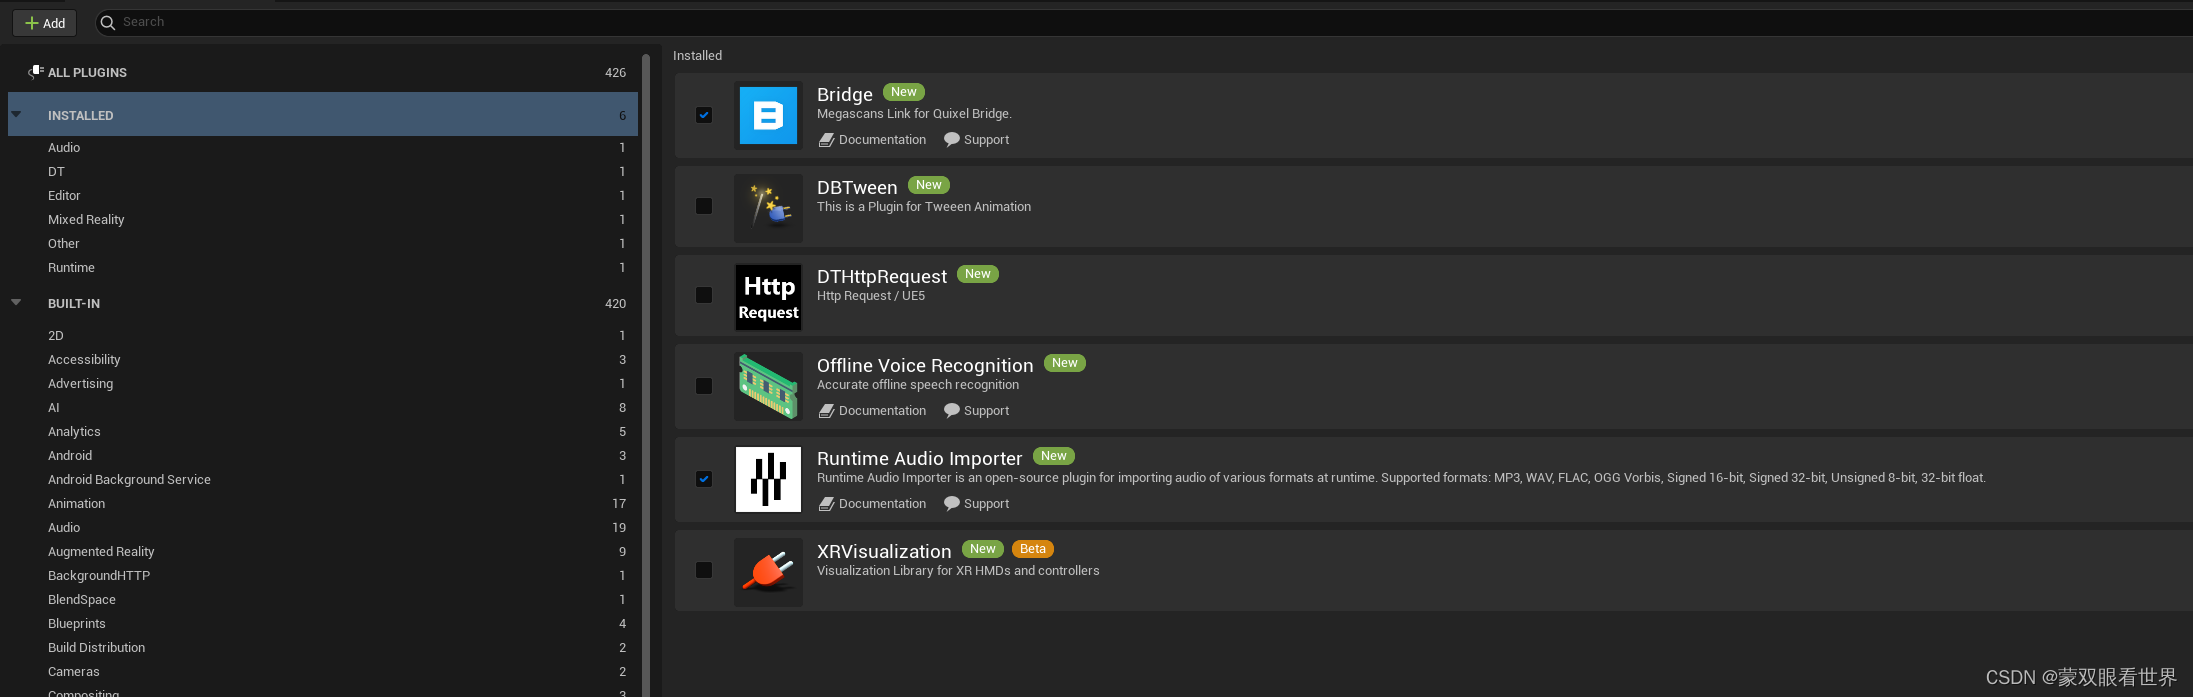Image resolution: width=2193 pixels, height=697 pixels.
Task: Select the BlendSpace category
Action: (323, 599)
